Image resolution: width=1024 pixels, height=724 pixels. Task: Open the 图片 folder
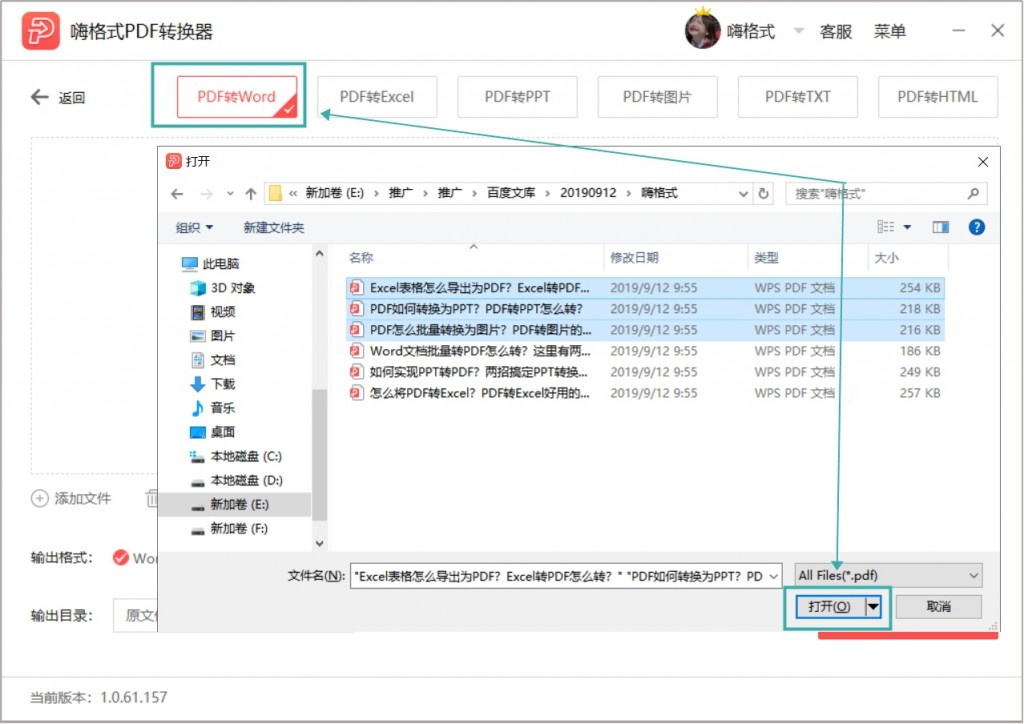pos(212,336)
